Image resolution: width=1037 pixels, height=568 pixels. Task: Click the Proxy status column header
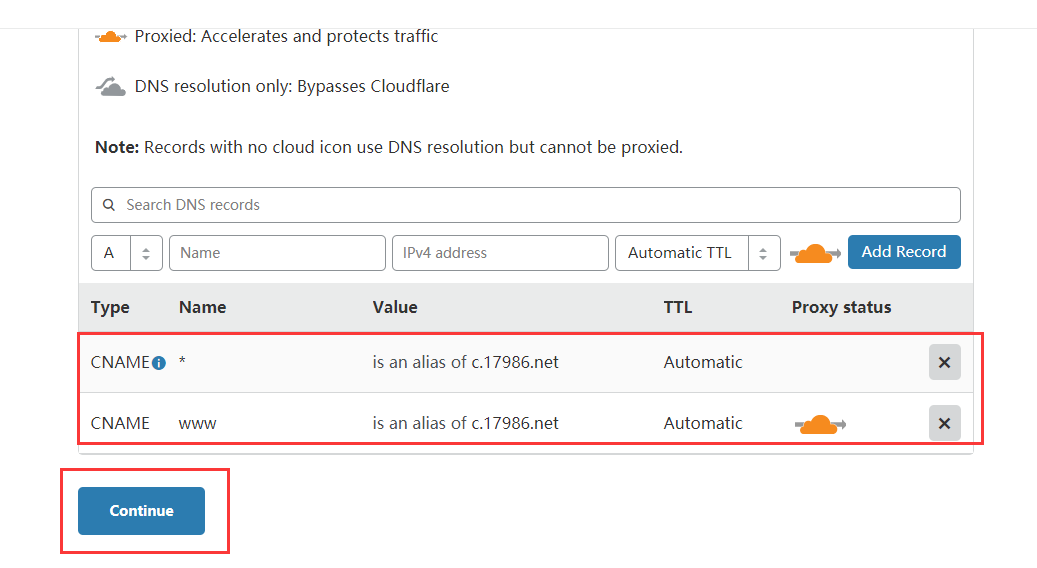[841, 307]
